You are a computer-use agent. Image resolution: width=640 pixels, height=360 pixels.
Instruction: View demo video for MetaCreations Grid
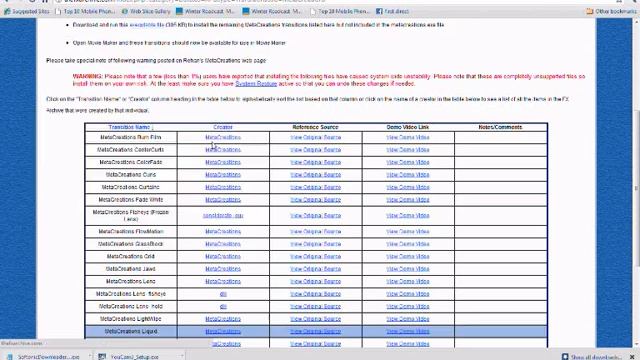(408, 257)
